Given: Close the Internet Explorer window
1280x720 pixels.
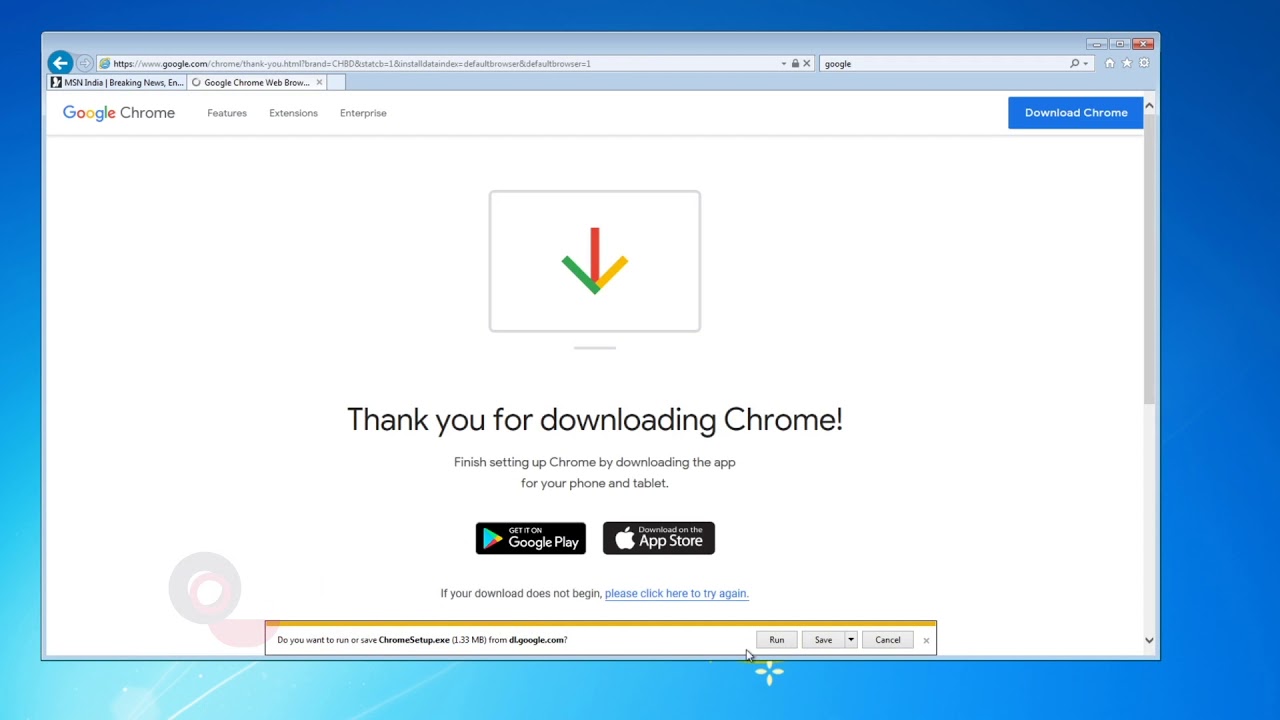Looking at the screenshot, I should (1144, 44).
